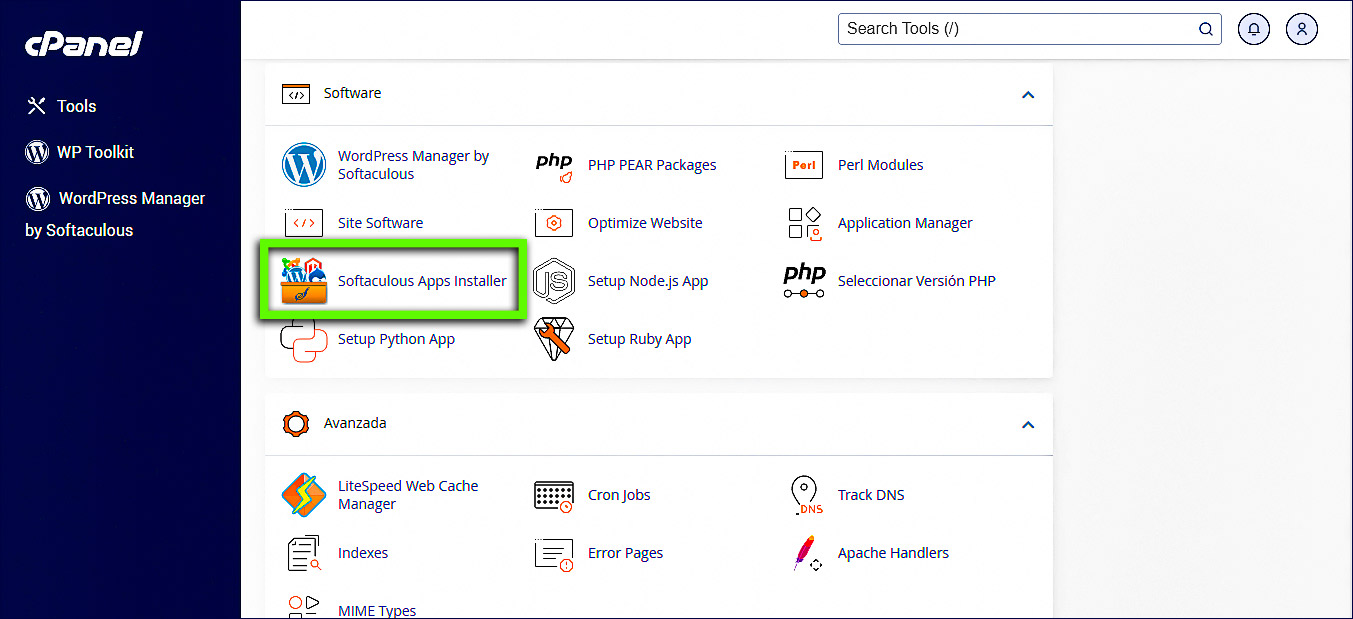Select Setup Ruby App
Viewport: 1353px width, 619px height.
pyautogui.click(x=640, y=338)
